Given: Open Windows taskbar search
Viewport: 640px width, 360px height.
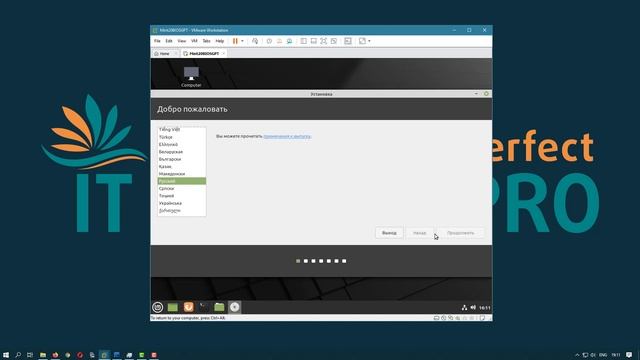Looking at the screenshot, I should [18, 355].
